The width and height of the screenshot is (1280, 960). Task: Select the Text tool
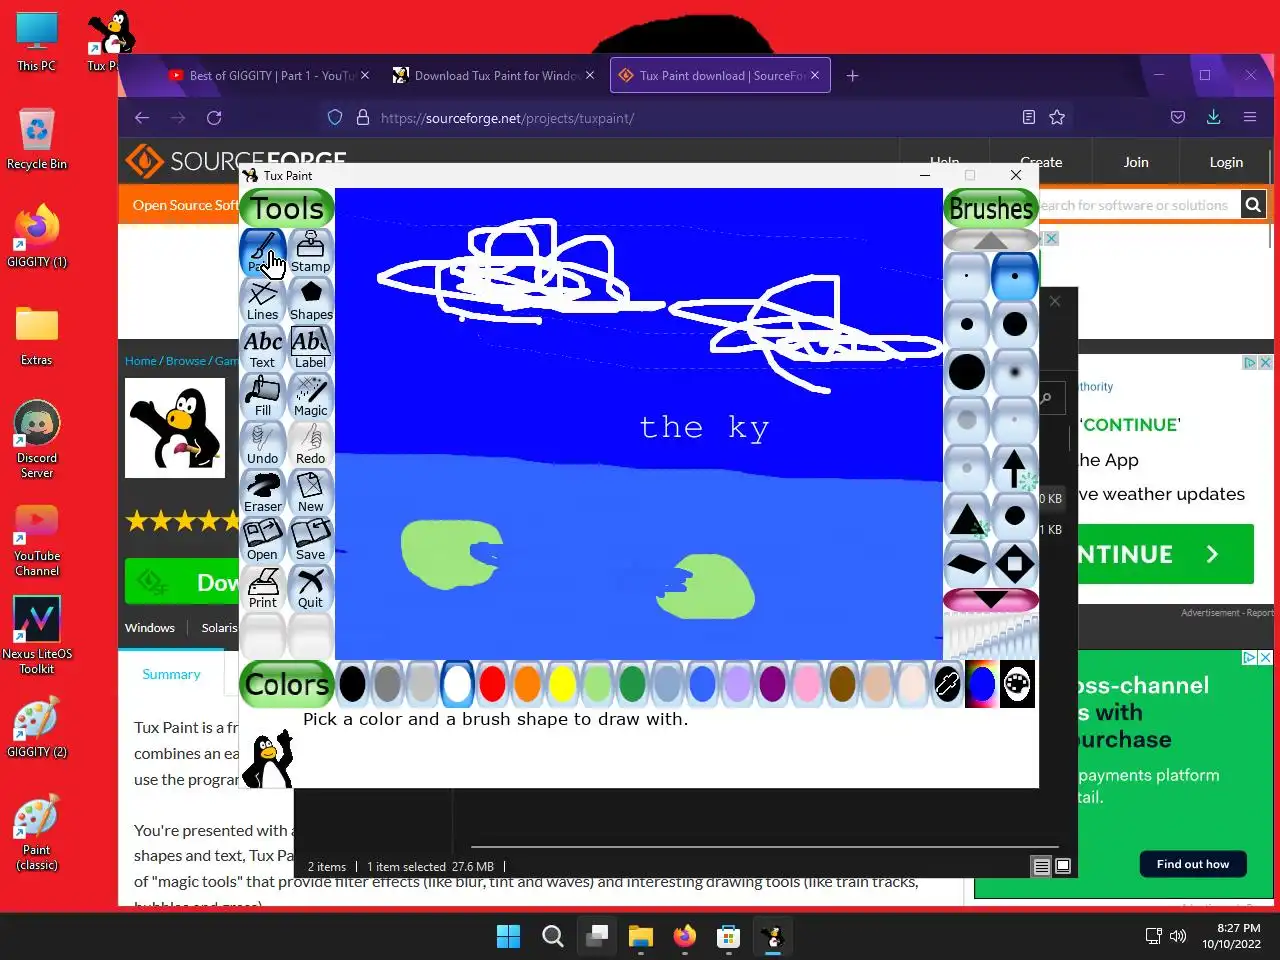point(263,348)
